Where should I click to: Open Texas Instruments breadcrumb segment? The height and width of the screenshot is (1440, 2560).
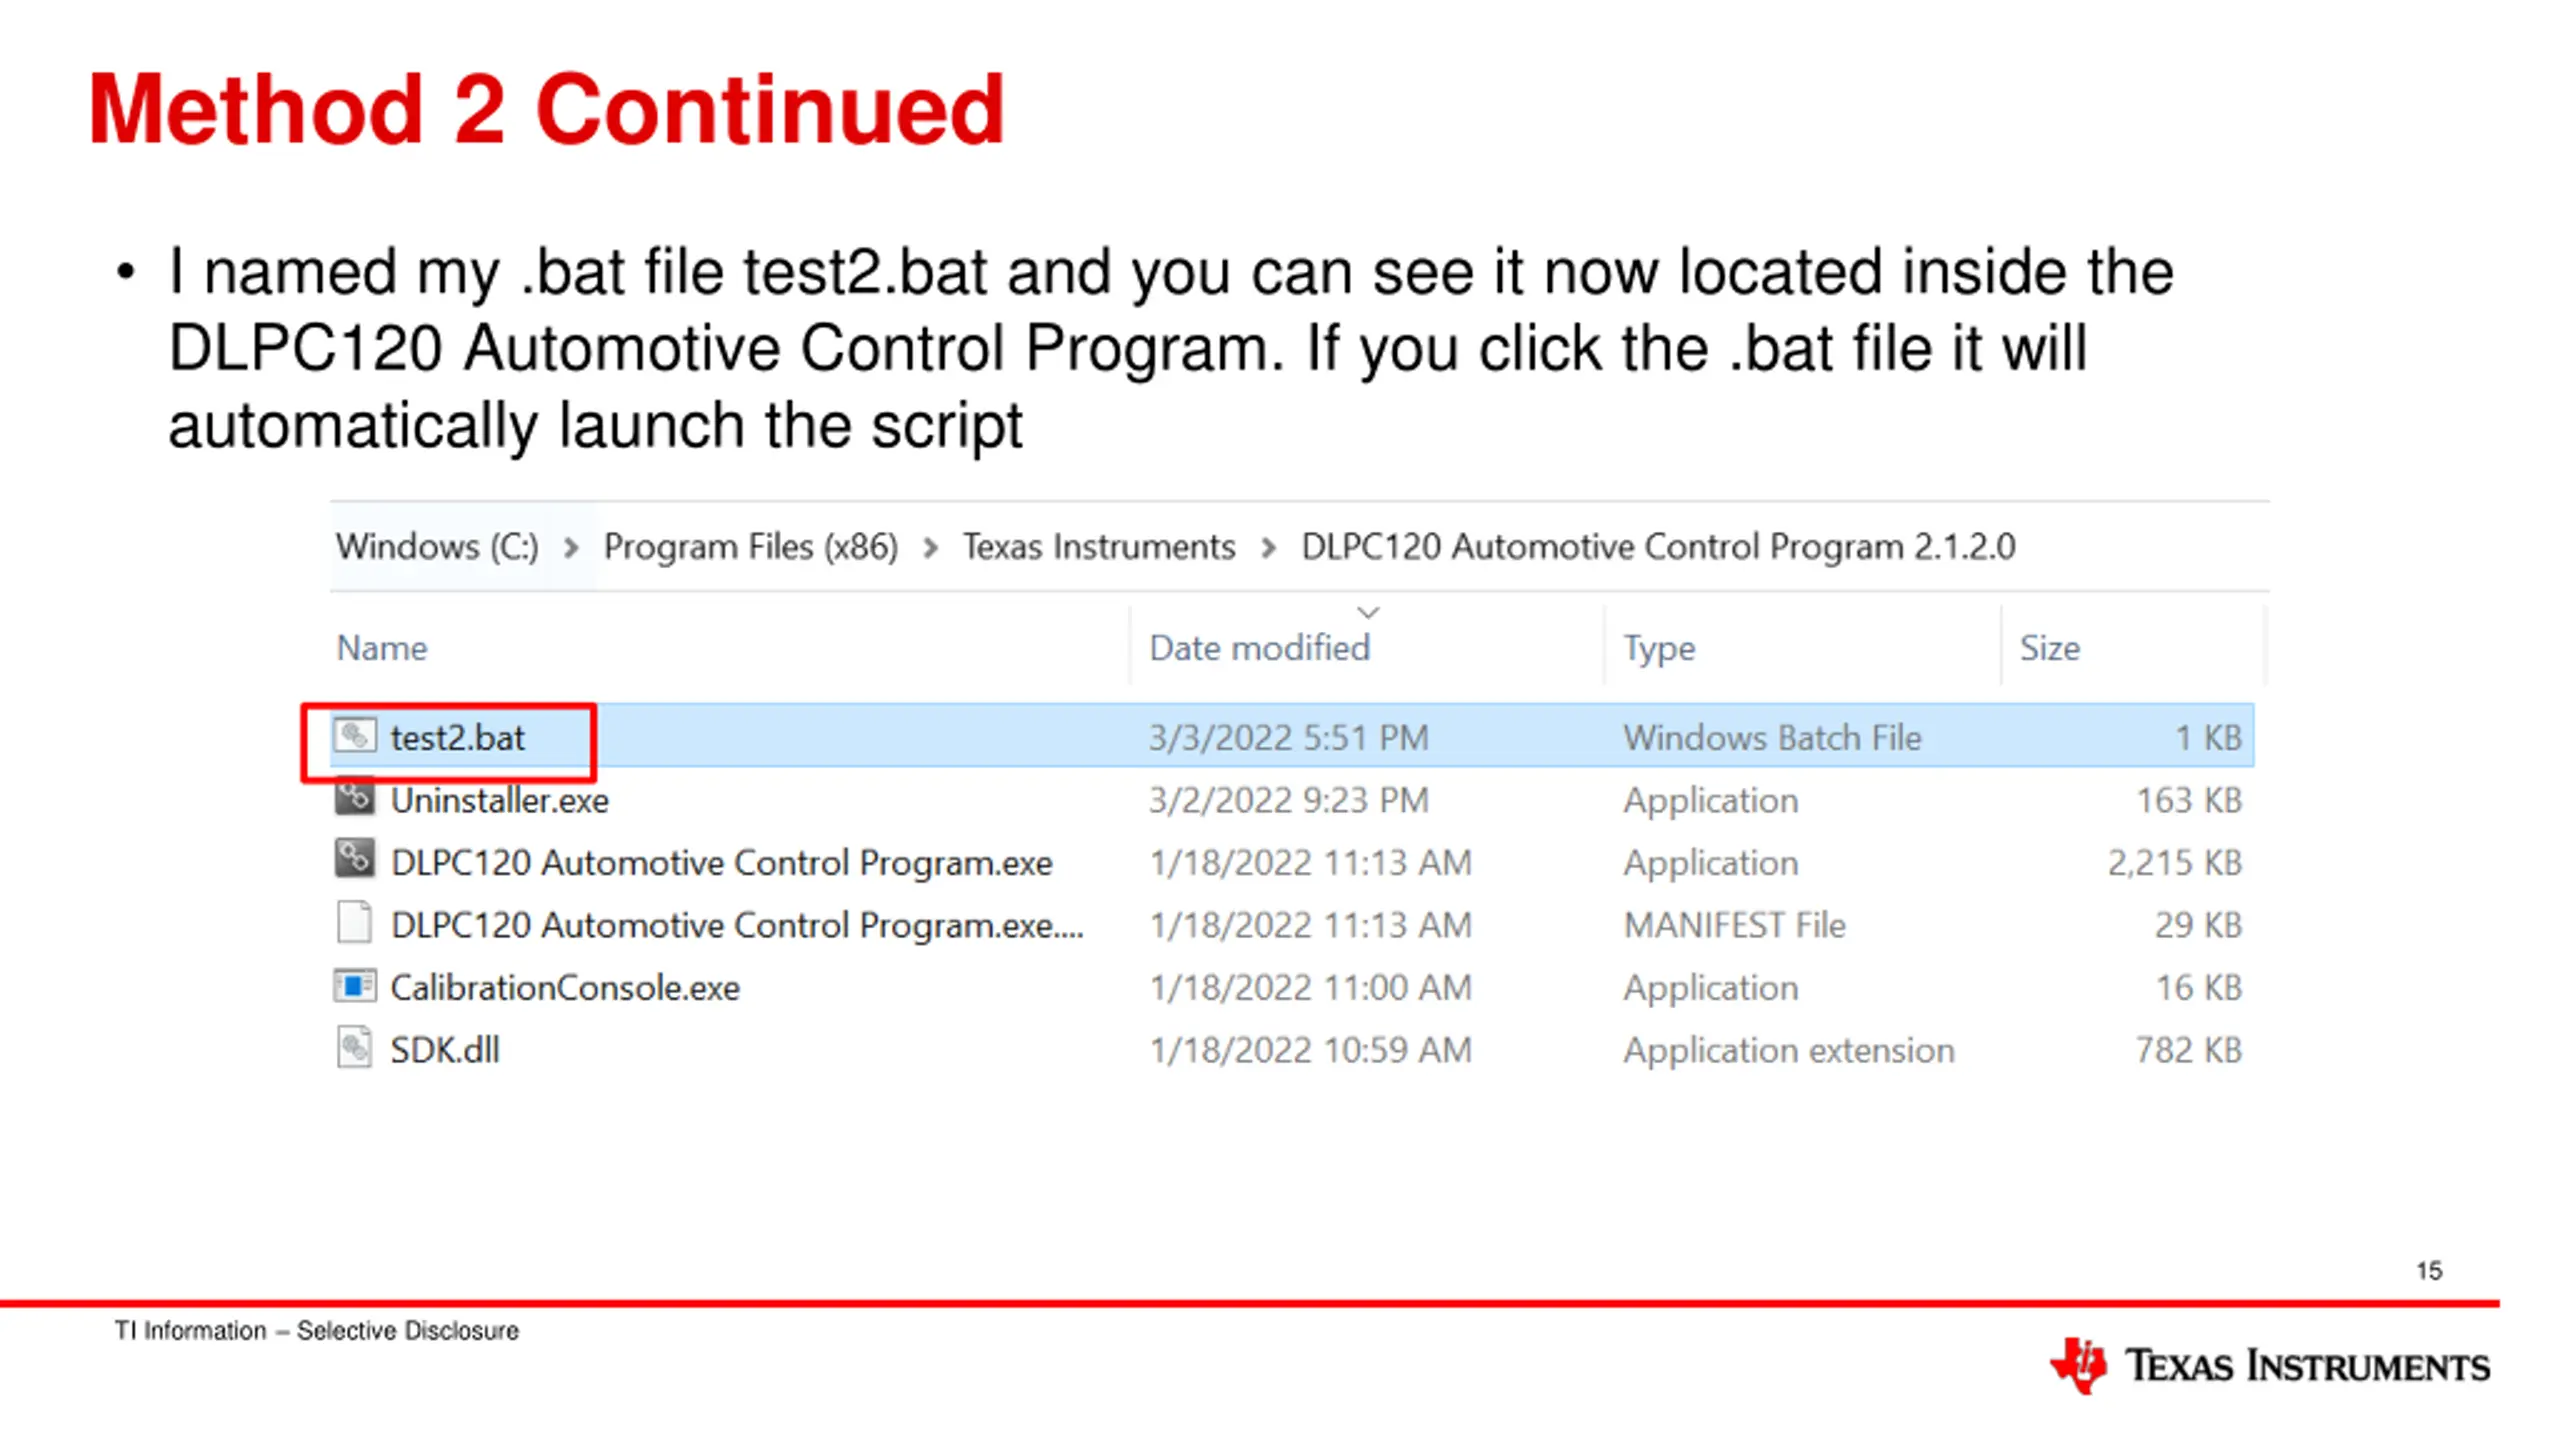point(1099,547)
